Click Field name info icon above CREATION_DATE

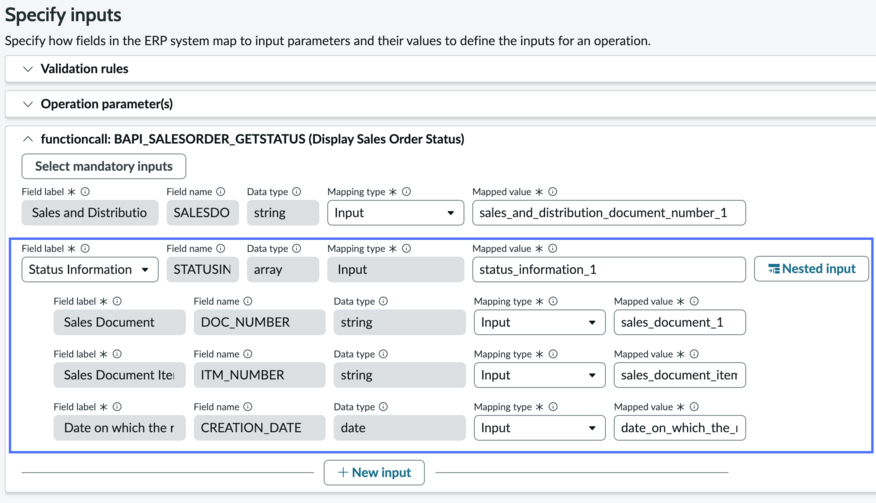coord(248,407)
